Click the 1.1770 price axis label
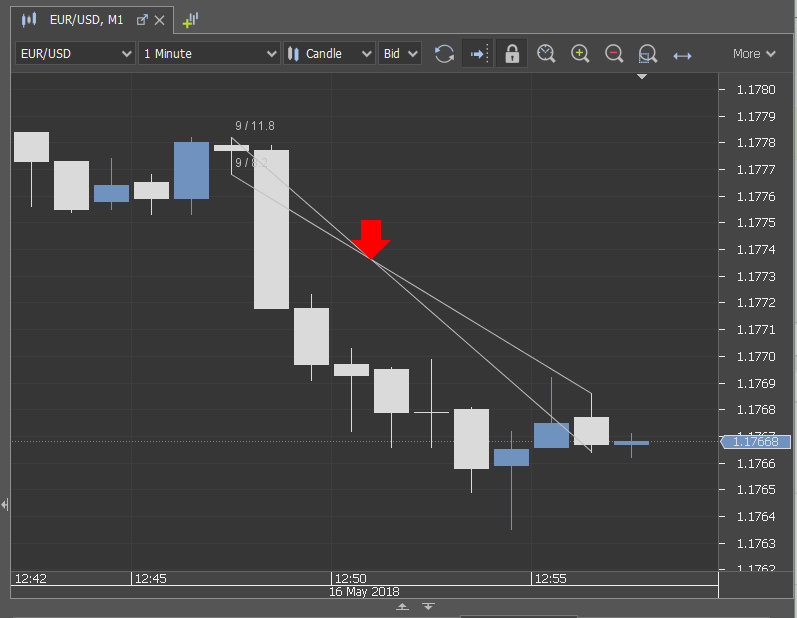The image size is (797, 618). coord(756,356)
